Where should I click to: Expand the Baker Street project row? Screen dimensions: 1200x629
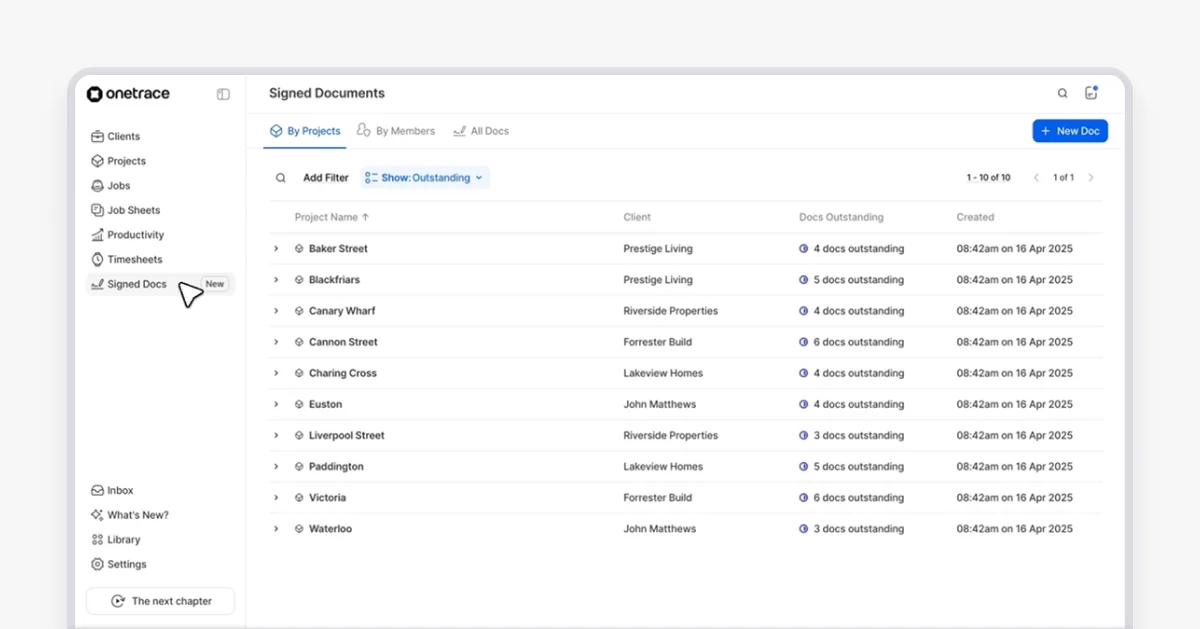[276, 248]
